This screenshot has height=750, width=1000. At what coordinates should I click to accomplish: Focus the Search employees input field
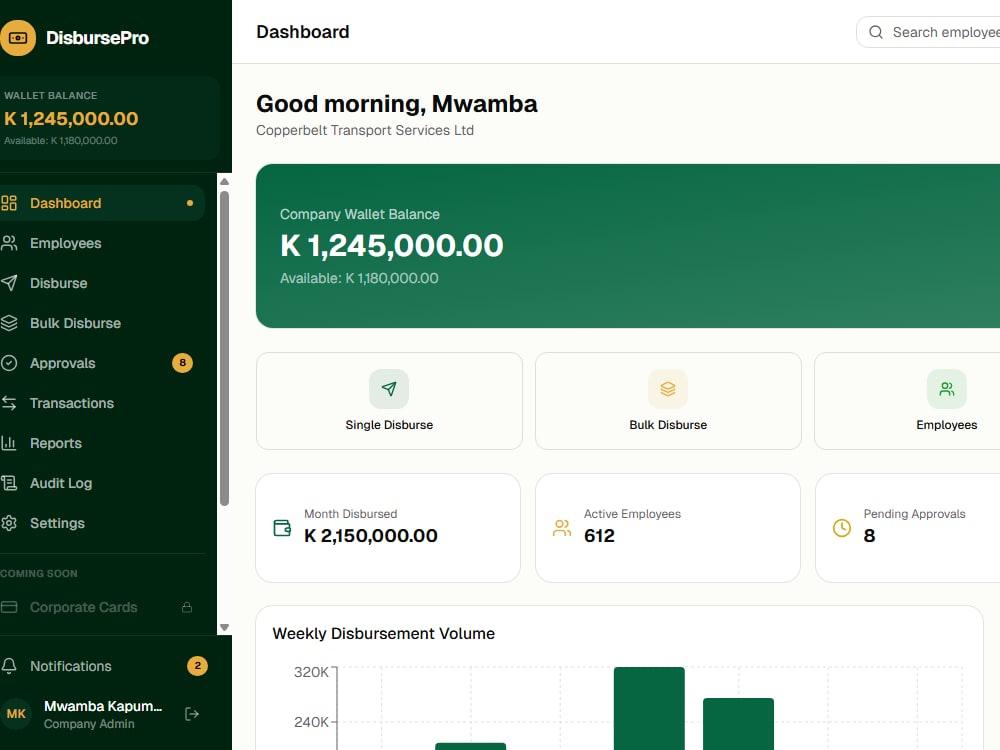coord(928,32)
